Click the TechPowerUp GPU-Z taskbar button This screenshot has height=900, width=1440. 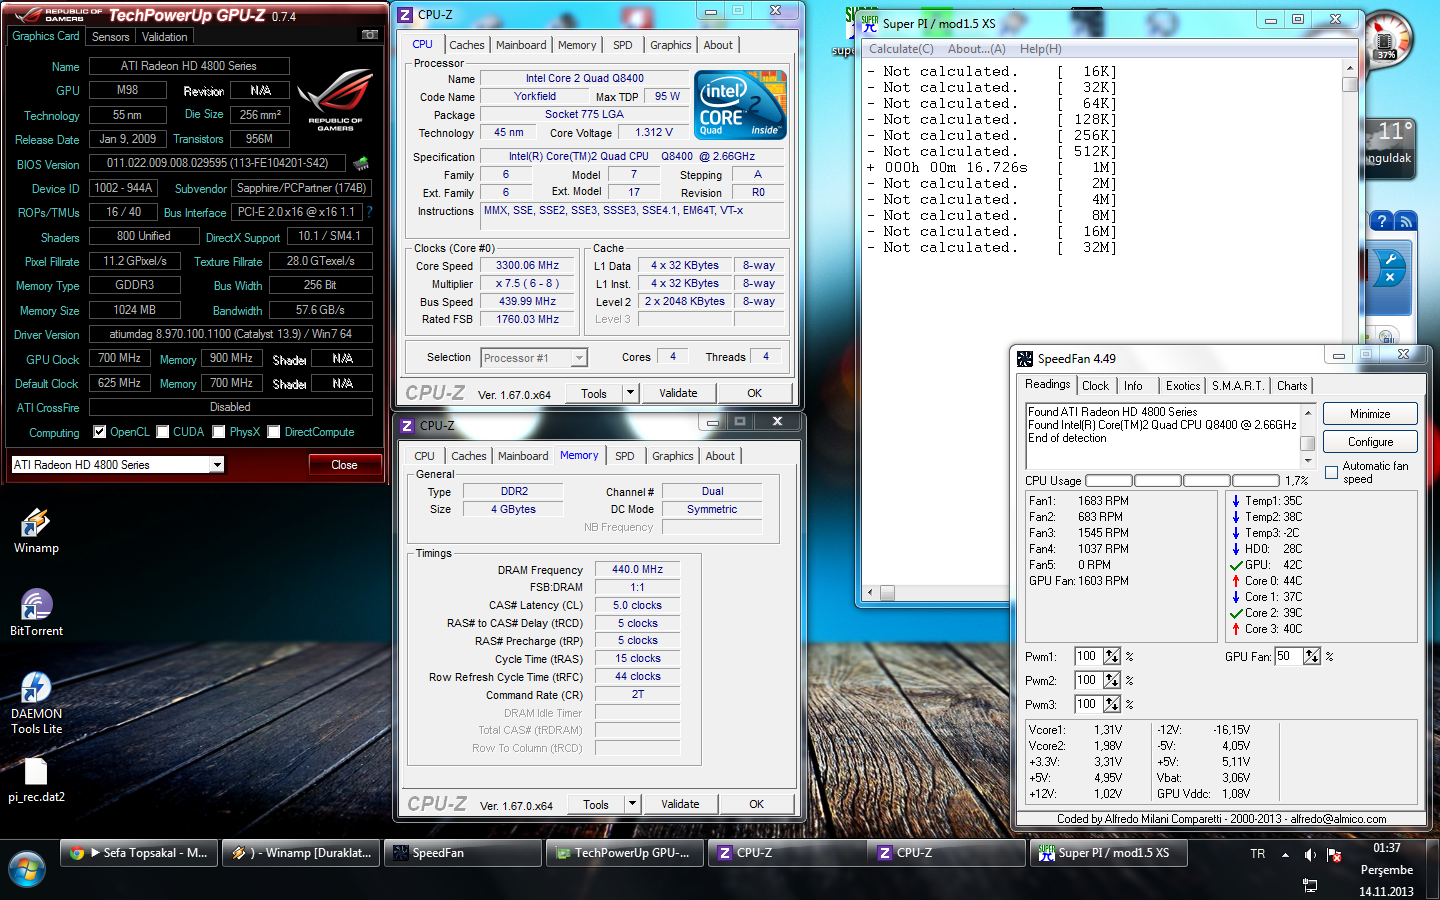click(x=625, y=853)
